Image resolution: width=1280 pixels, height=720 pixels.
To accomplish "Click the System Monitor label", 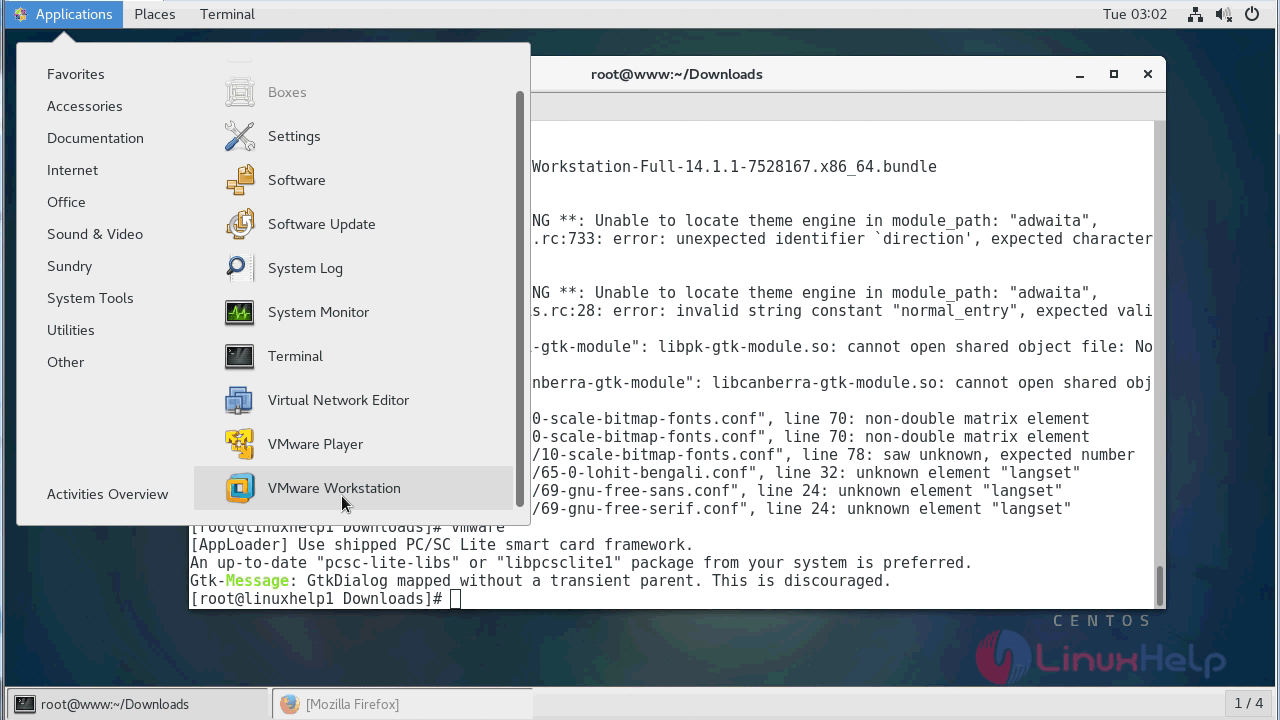I will (318, 312).
